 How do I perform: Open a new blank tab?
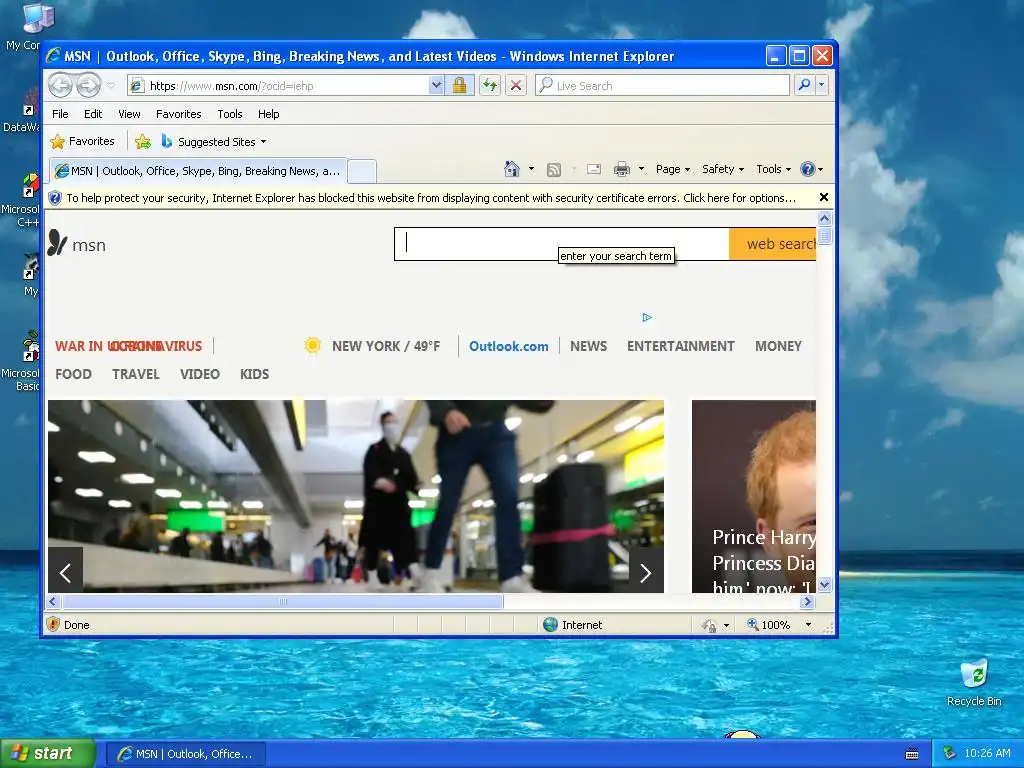(362, 172)
